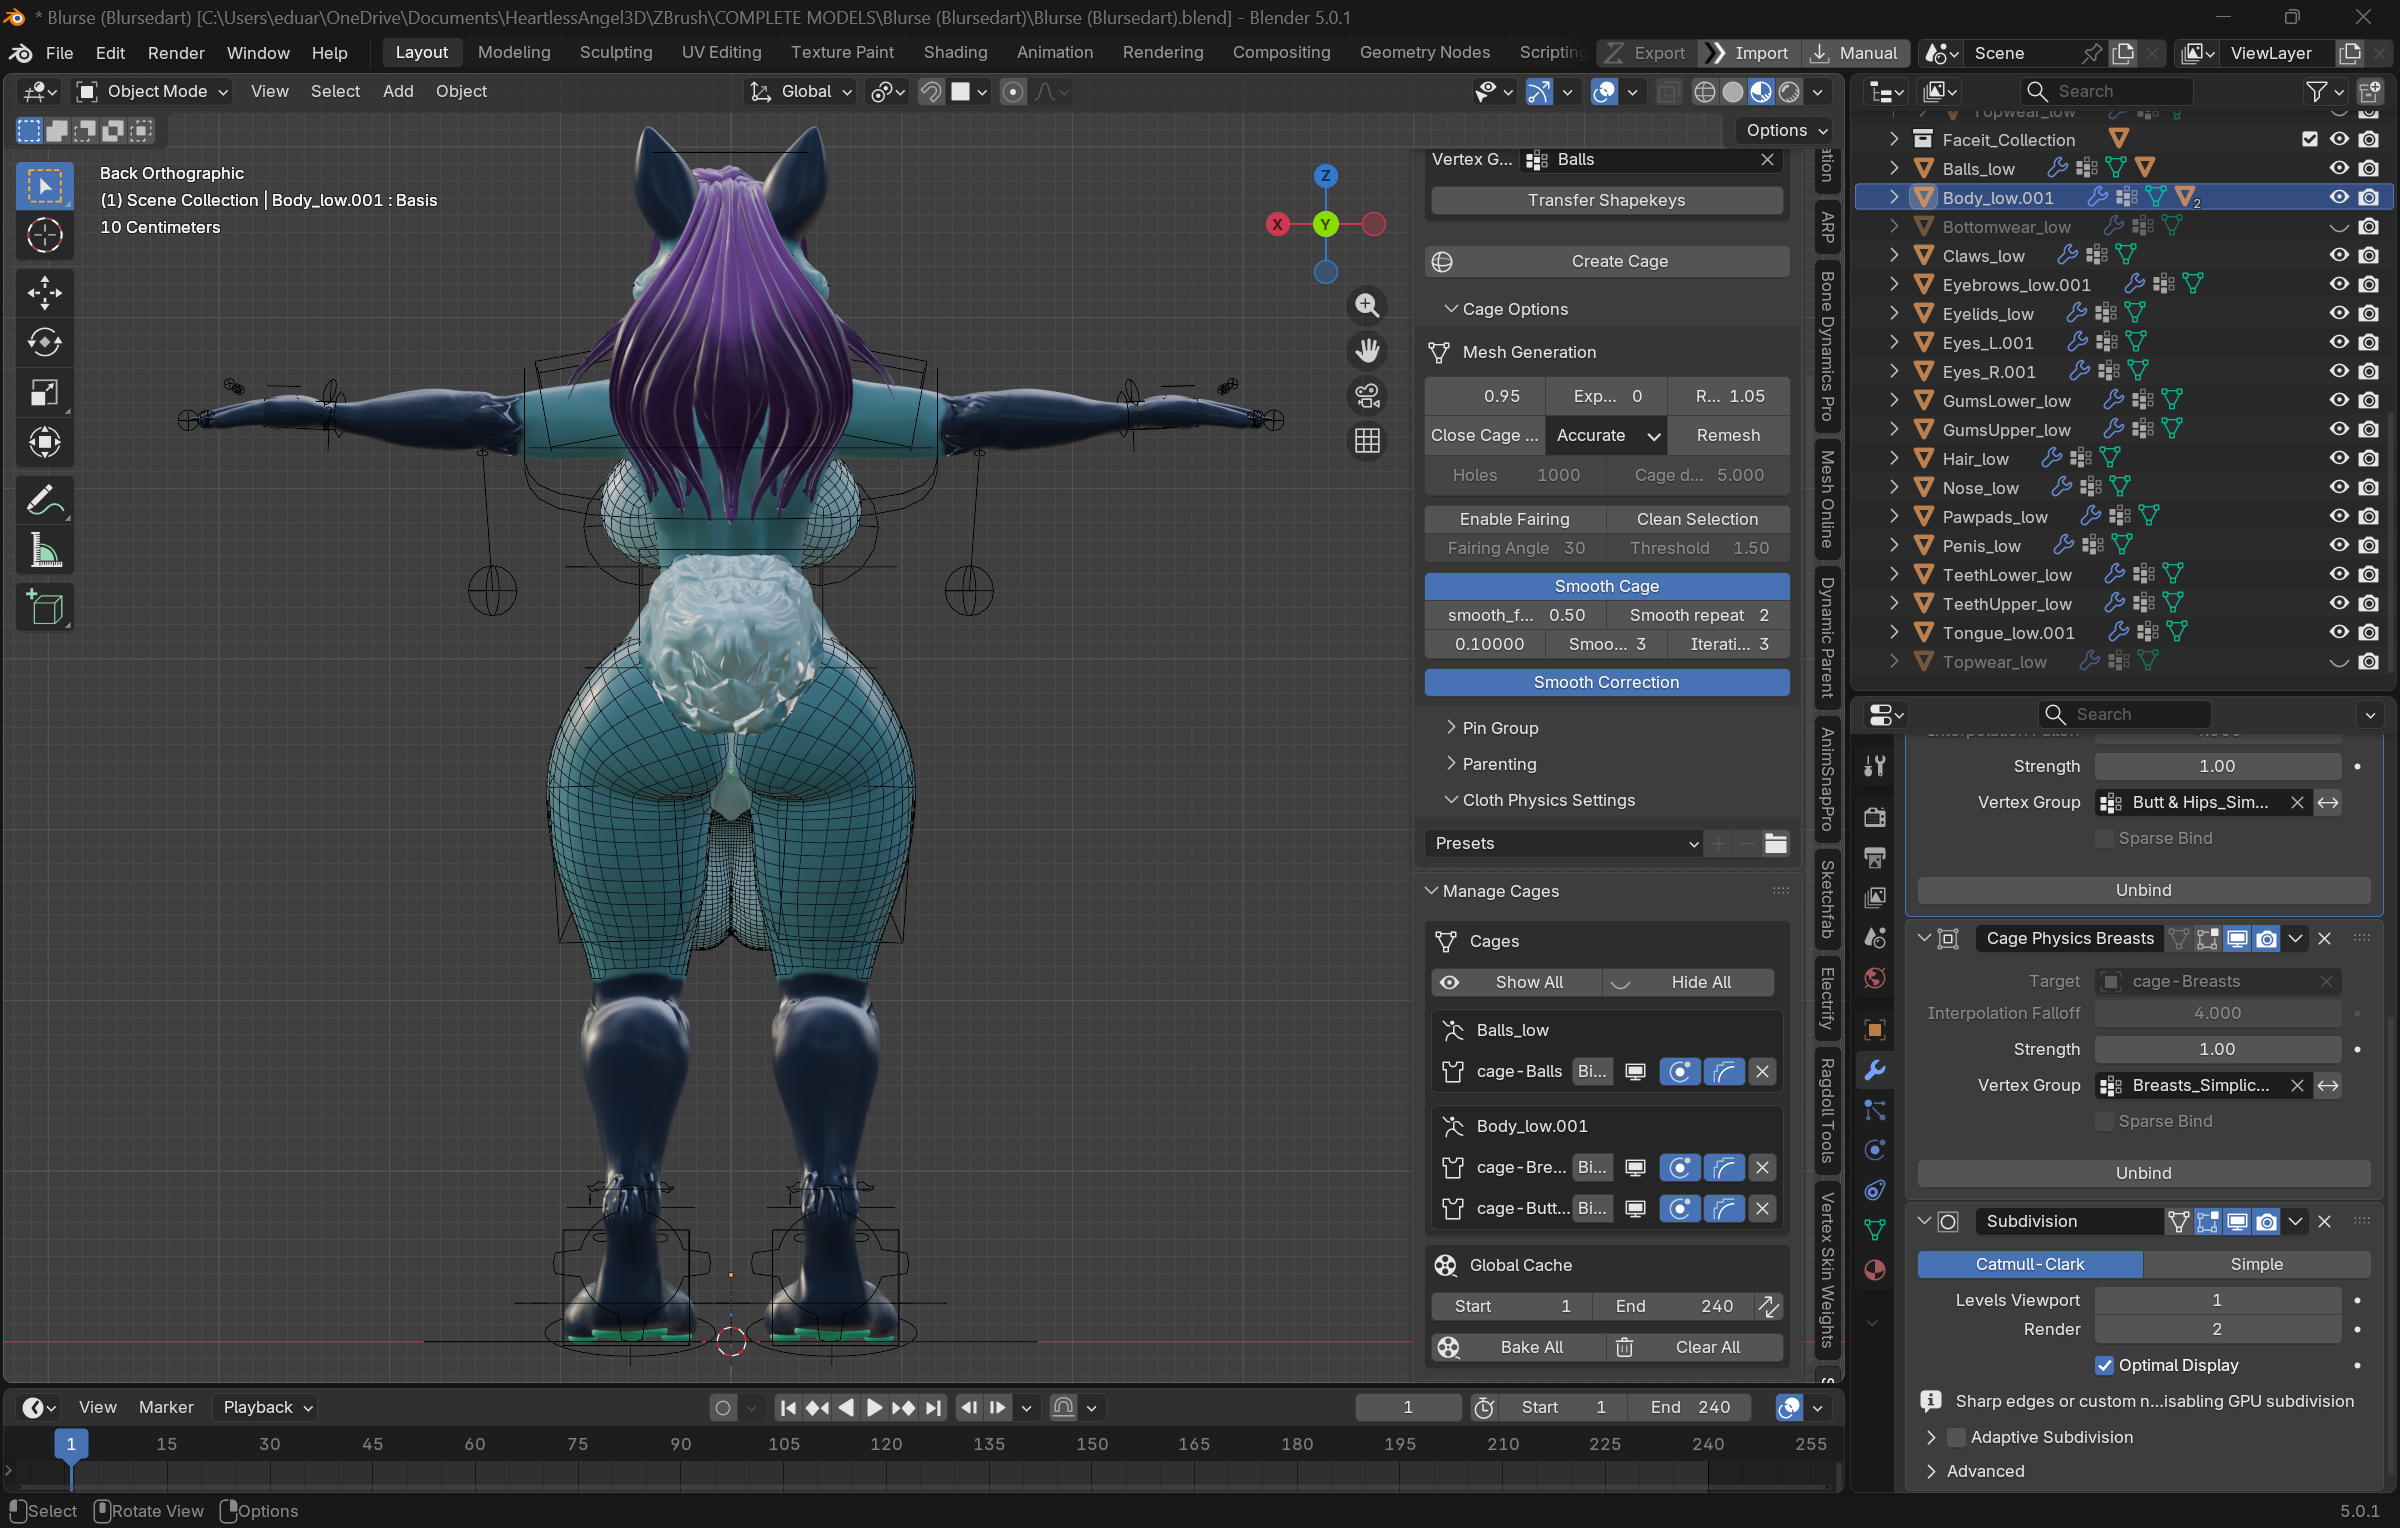
Task: Open the Bone Dynamics Pro sidebar tab
Action: pos(1827,346)
